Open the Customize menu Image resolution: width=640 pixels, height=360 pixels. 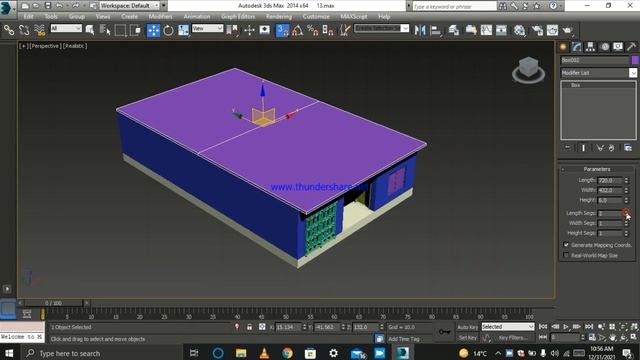tap(316, 16)
